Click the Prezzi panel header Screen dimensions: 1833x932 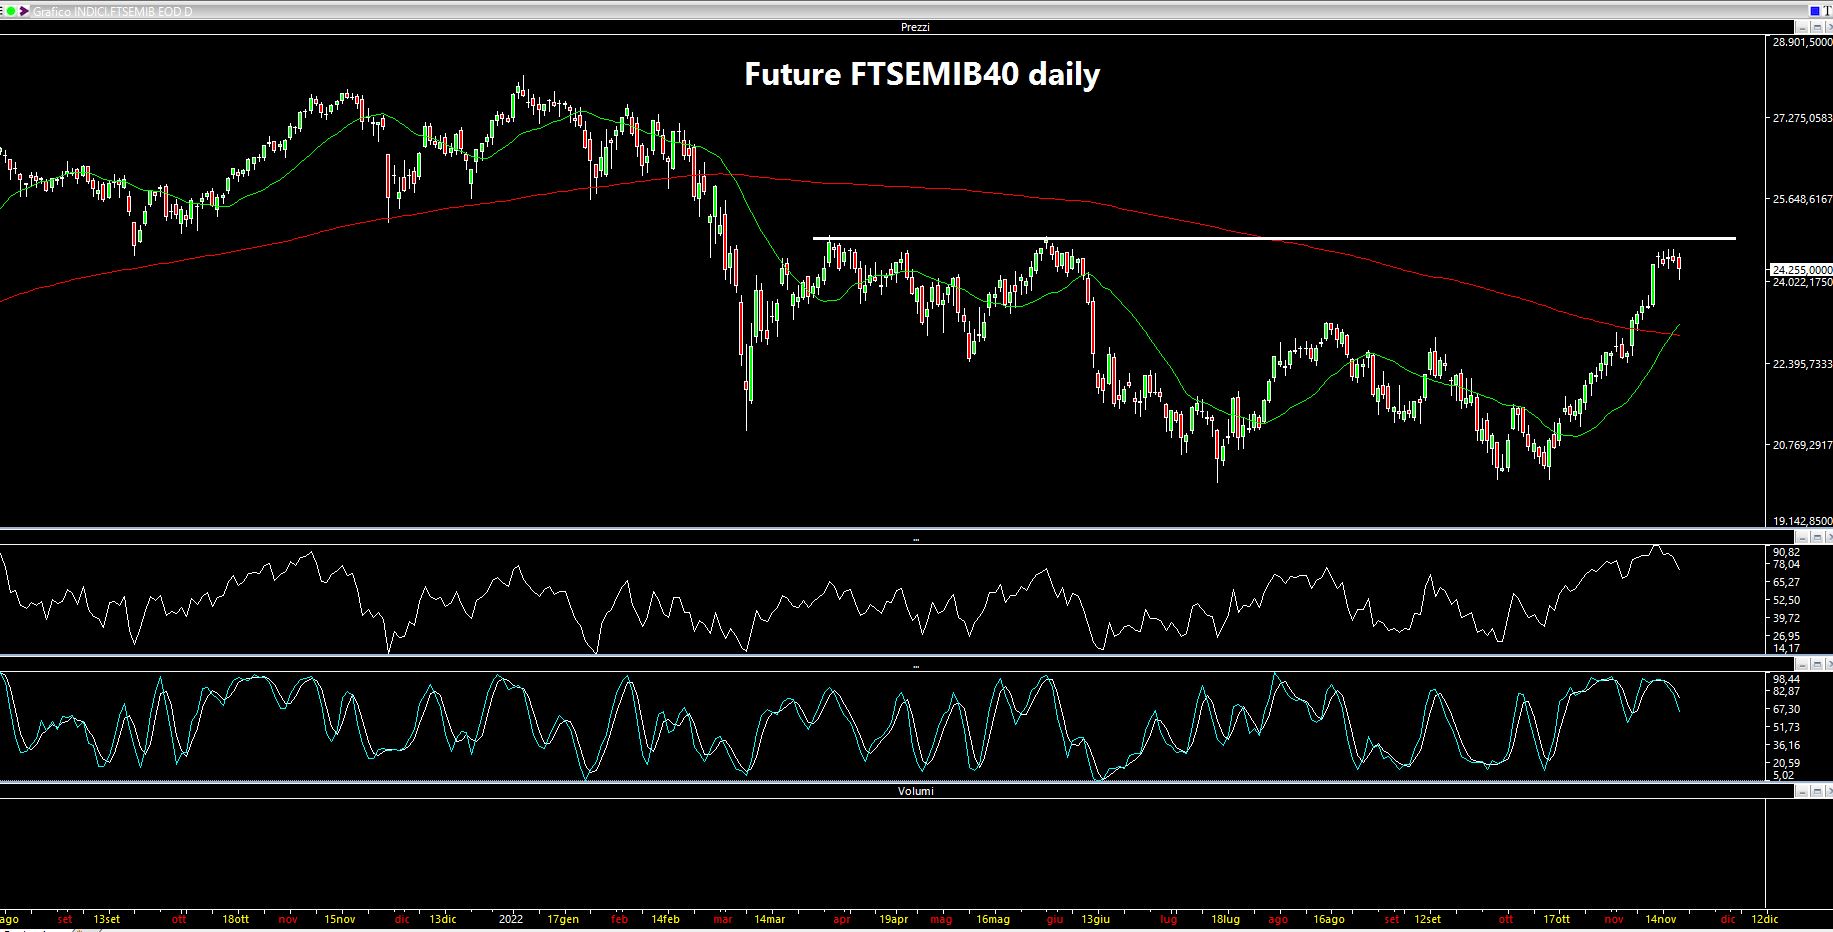915,27
